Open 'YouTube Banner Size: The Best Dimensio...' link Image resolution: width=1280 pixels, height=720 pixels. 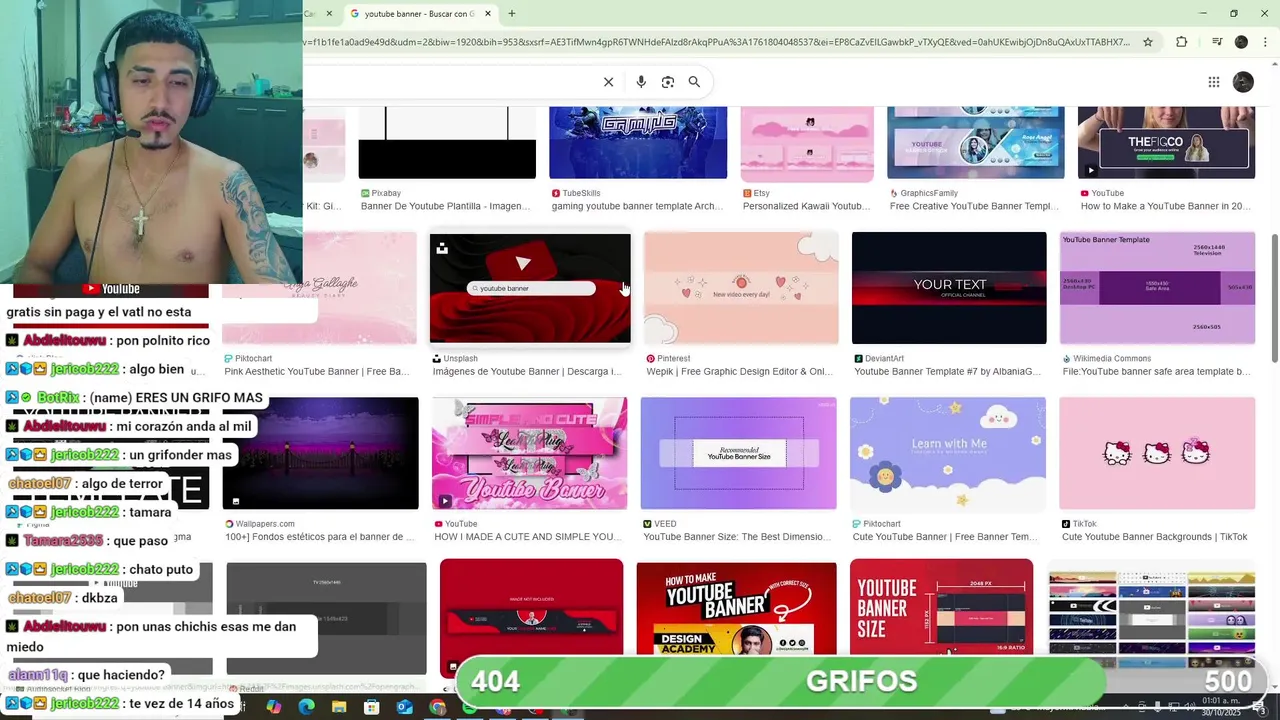point(737,537)
